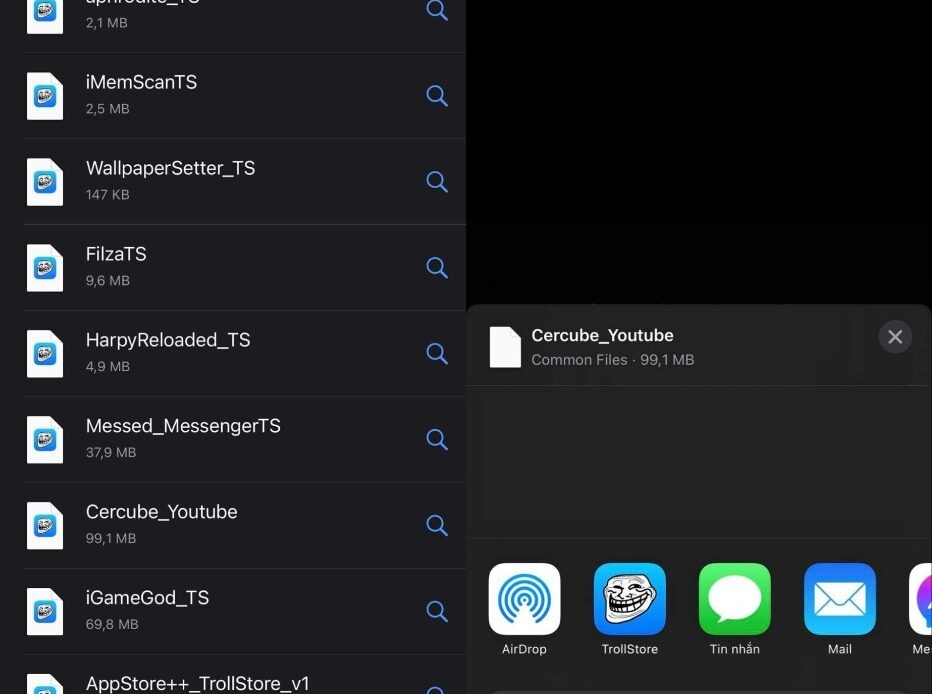This screenshot has height=694, width=932.
Task: Tap the magnifier icon beside FilzaTS
Action: click(x=437, y=267)
